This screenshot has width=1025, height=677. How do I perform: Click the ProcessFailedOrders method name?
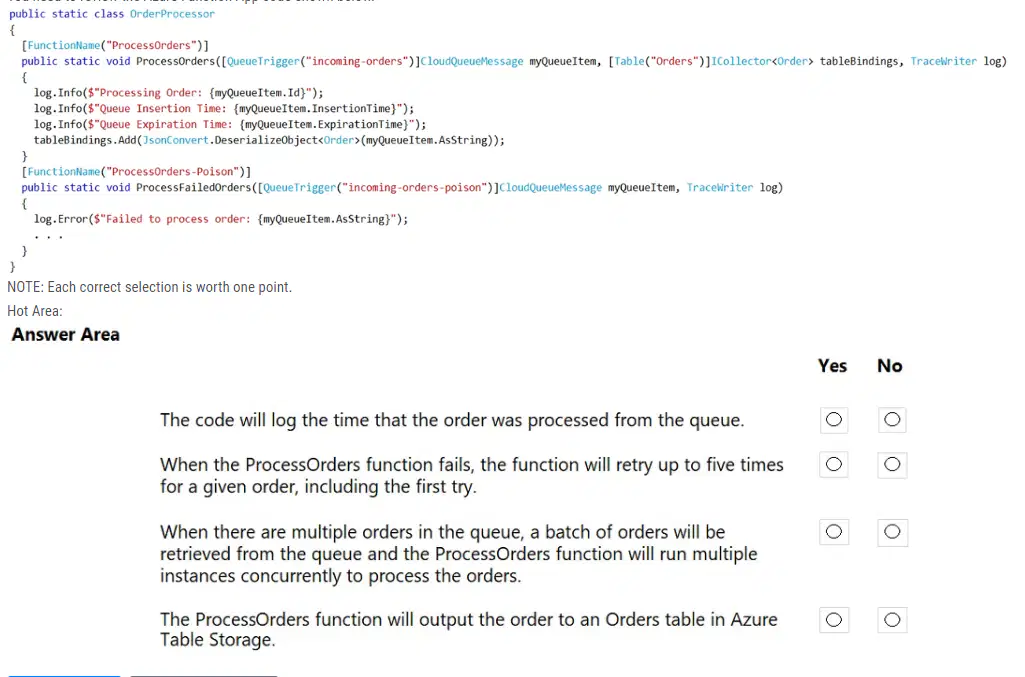click(x=193, y=188)
